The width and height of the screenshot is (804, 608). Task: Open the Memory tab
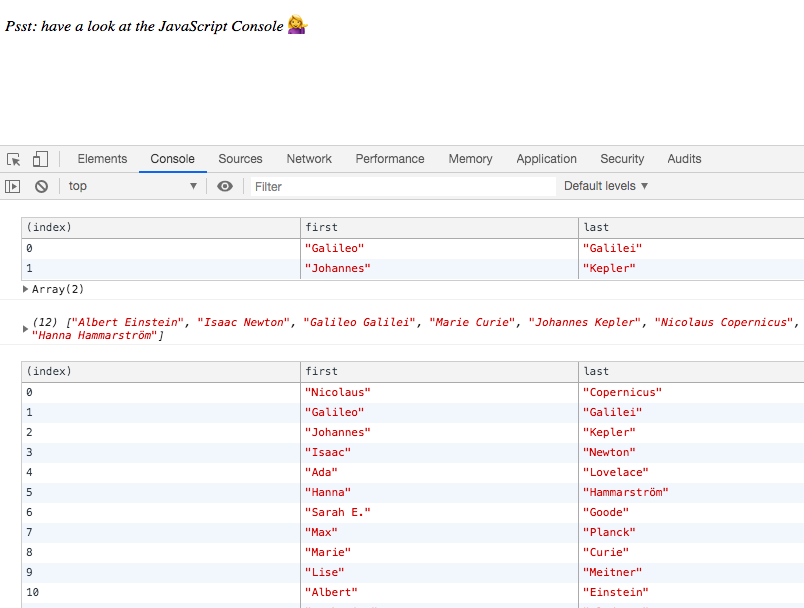point(470,159)
